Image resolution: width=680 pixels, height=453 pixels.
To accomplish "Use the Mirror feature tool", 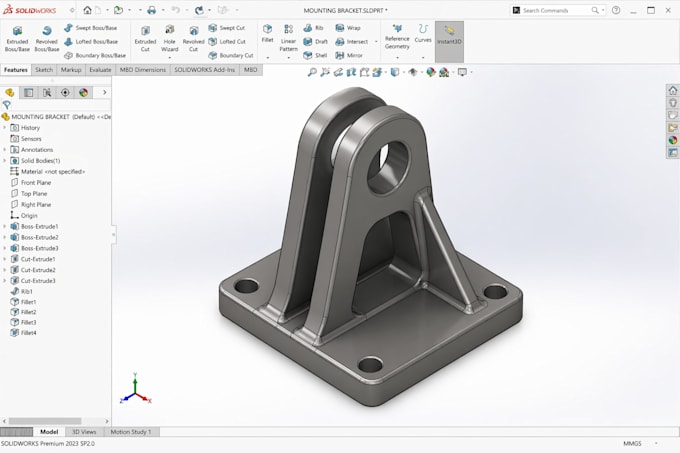I will [x=349, y=55].
